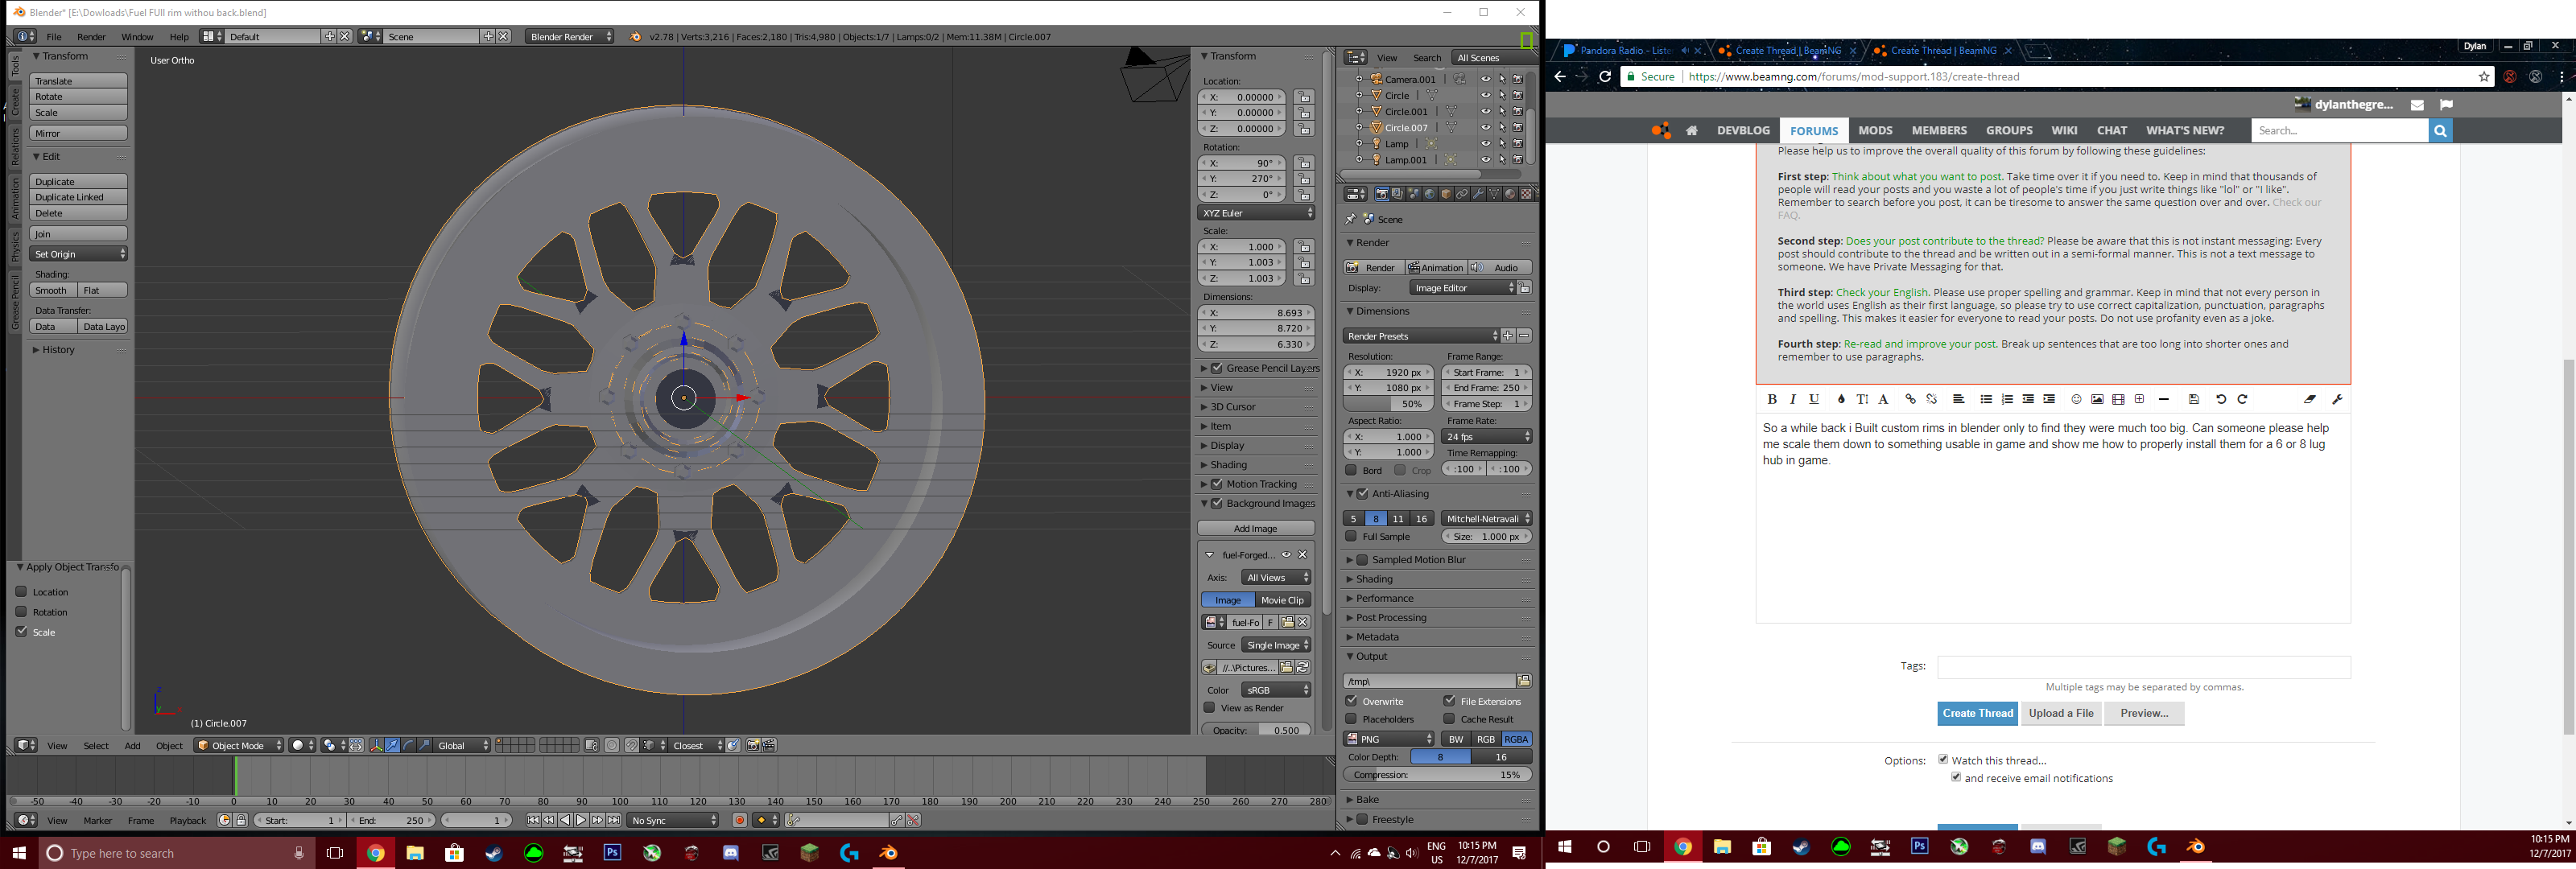The width and height of the screenshot is (2576, 869).
Task: Open the inbox envelope icon on BeamNG
Action: pyautogui.click(x=2417, y=104)
